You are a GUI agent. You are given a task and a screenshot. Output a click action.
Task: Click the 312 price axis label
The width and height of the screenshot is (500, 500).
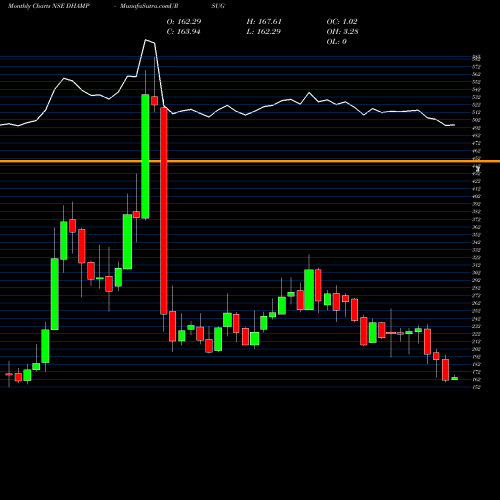[476, 265]
